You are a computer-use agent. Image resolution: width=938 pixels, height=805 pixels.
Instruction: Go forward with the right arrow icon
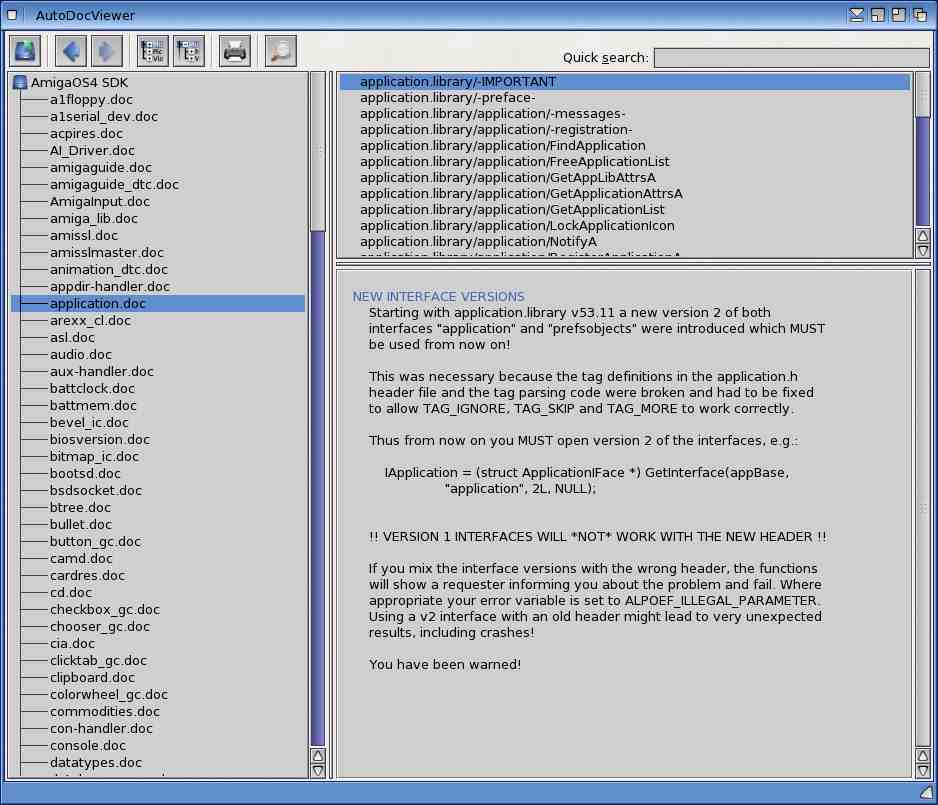pos(107,50)
